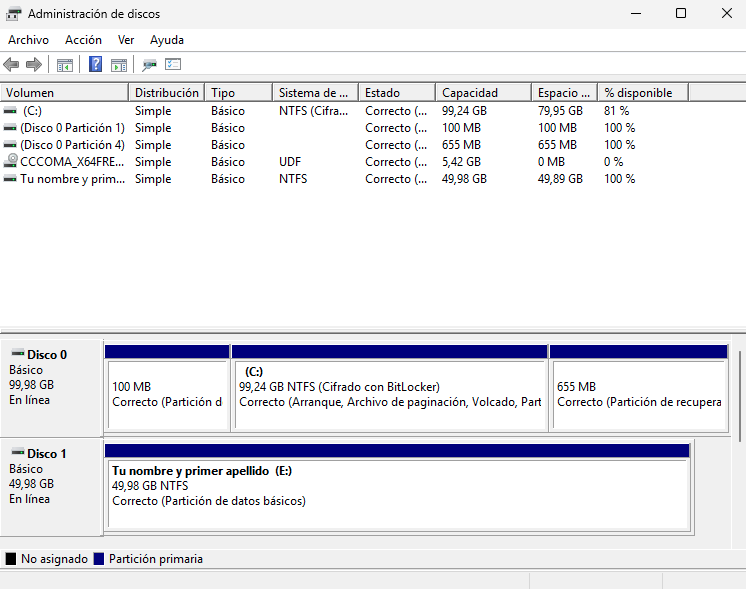Sort by the Volumen column header
Viewport: 746px width, 589px height.
point(65,93)
